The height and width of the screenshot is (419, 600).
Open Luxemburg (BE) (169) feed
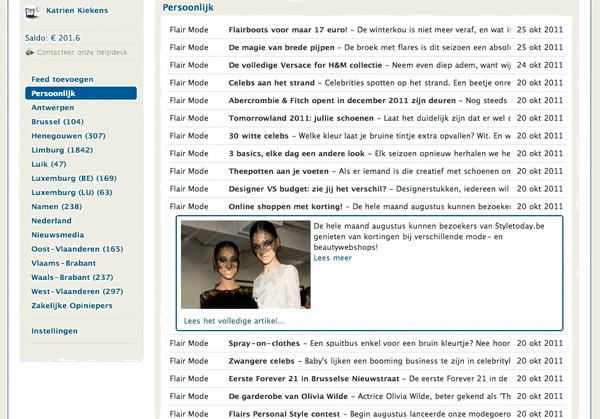pos(74,178)
